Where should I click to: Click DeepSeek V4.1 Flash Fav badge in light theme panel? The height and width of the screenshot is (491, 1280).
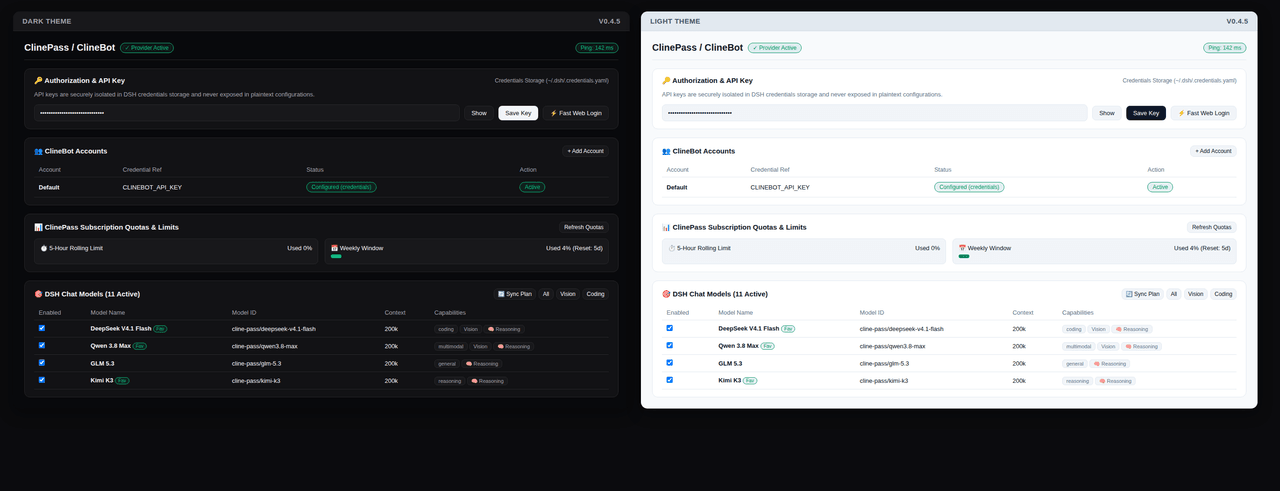[788, 329]
